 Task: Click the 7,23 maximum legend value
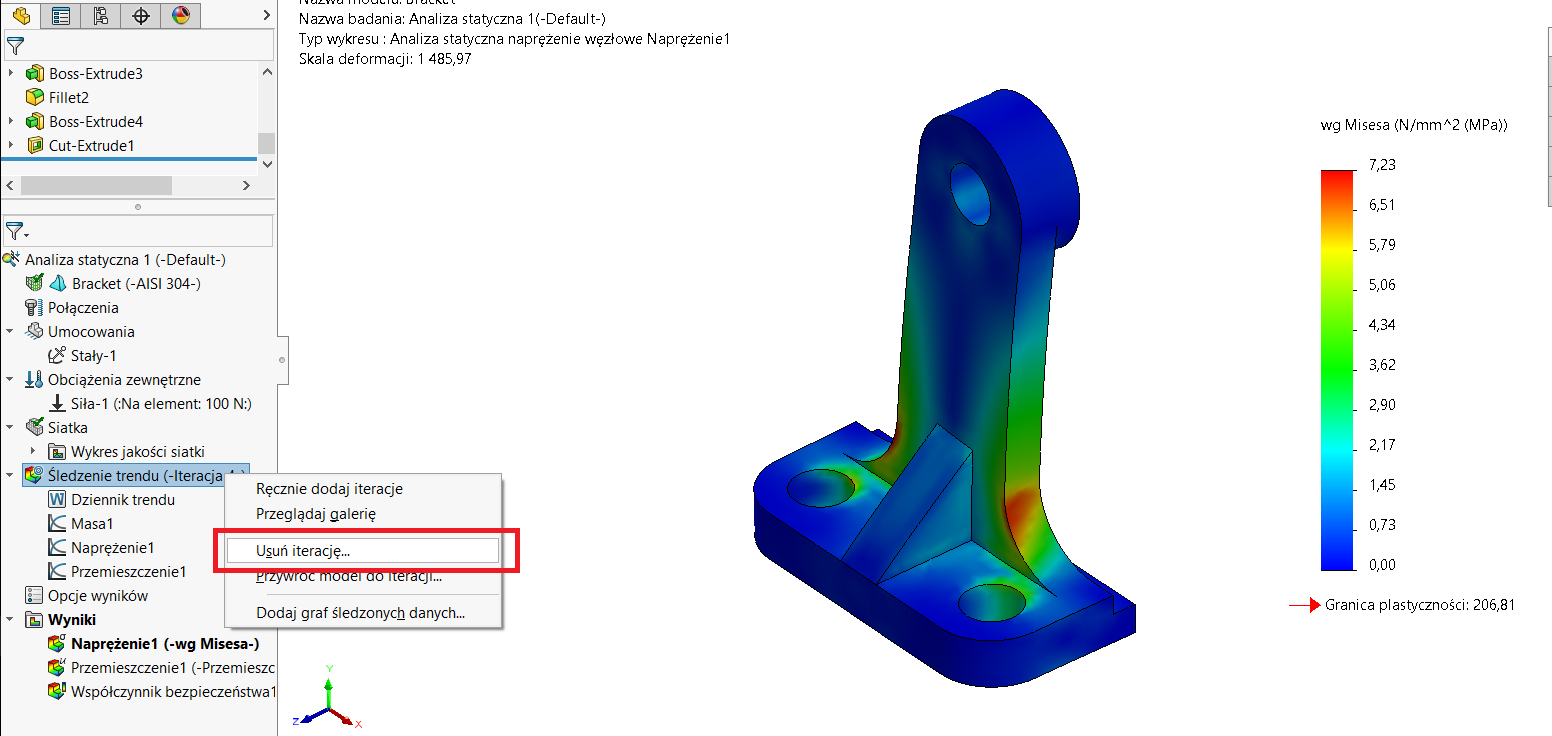click(x=1381, y=165)
